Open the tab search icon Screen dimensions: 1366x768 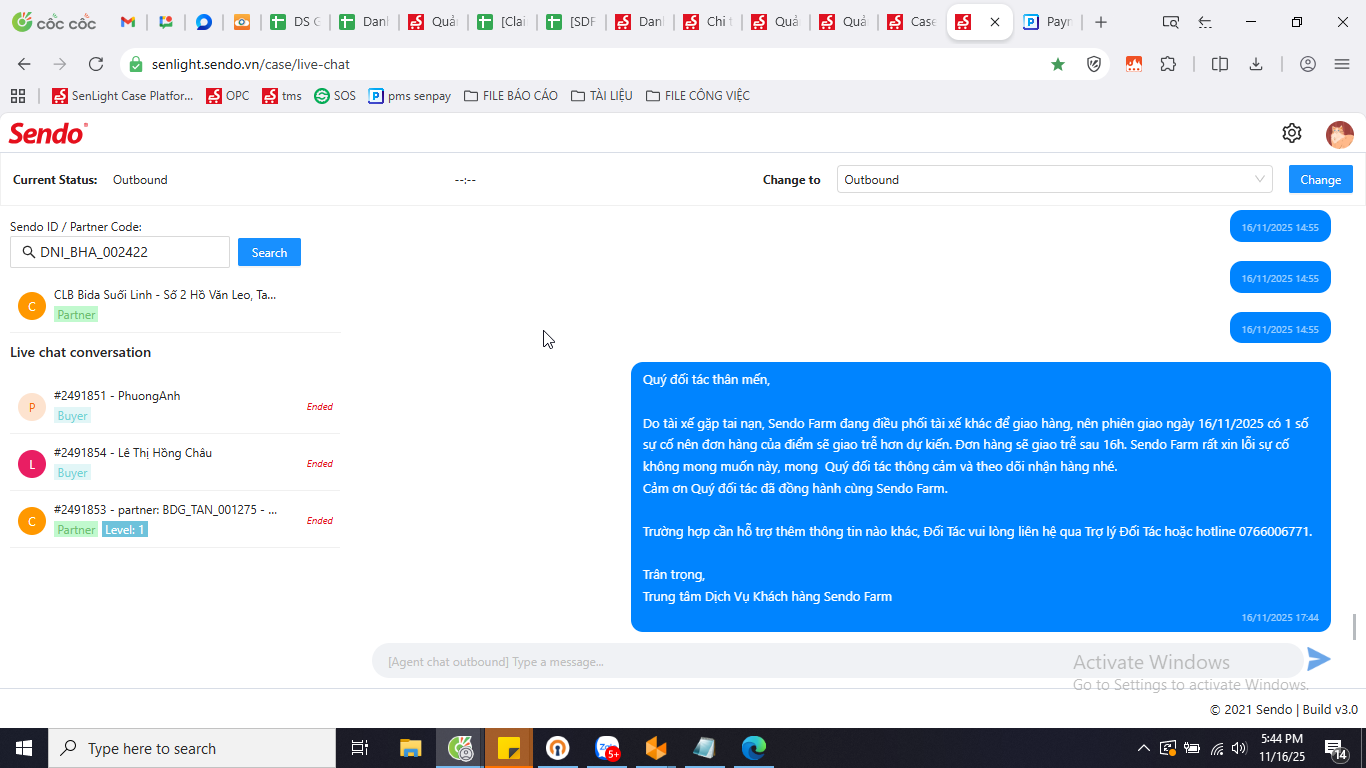point(1170,22)
